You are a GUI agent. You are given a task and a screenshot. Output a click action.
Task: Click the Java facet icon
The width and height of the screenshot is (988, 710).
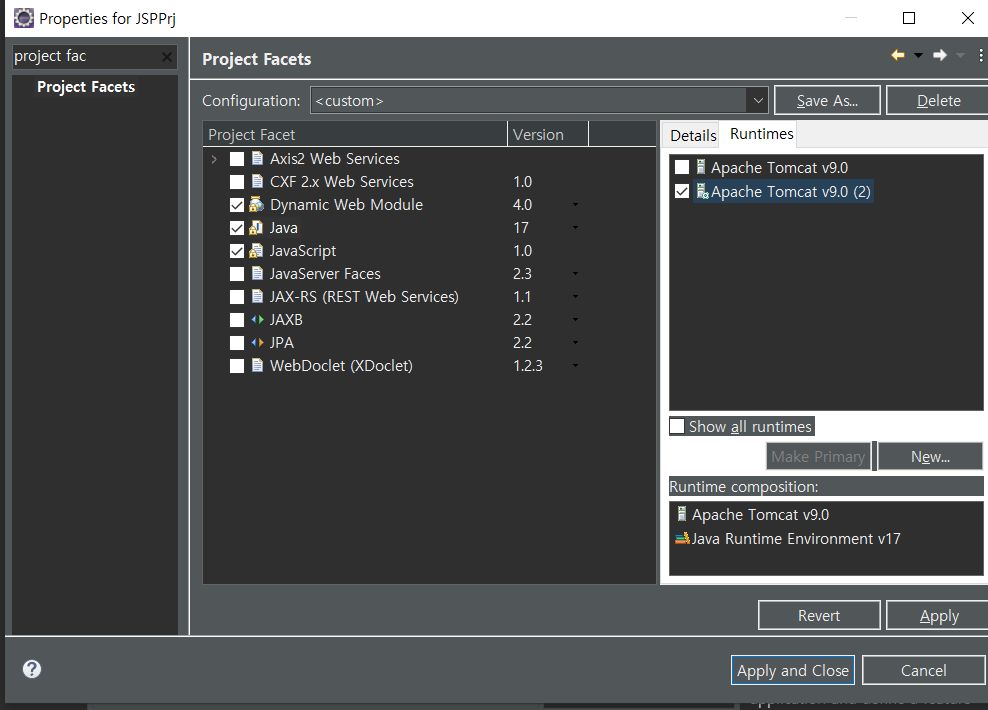(256, 227)
